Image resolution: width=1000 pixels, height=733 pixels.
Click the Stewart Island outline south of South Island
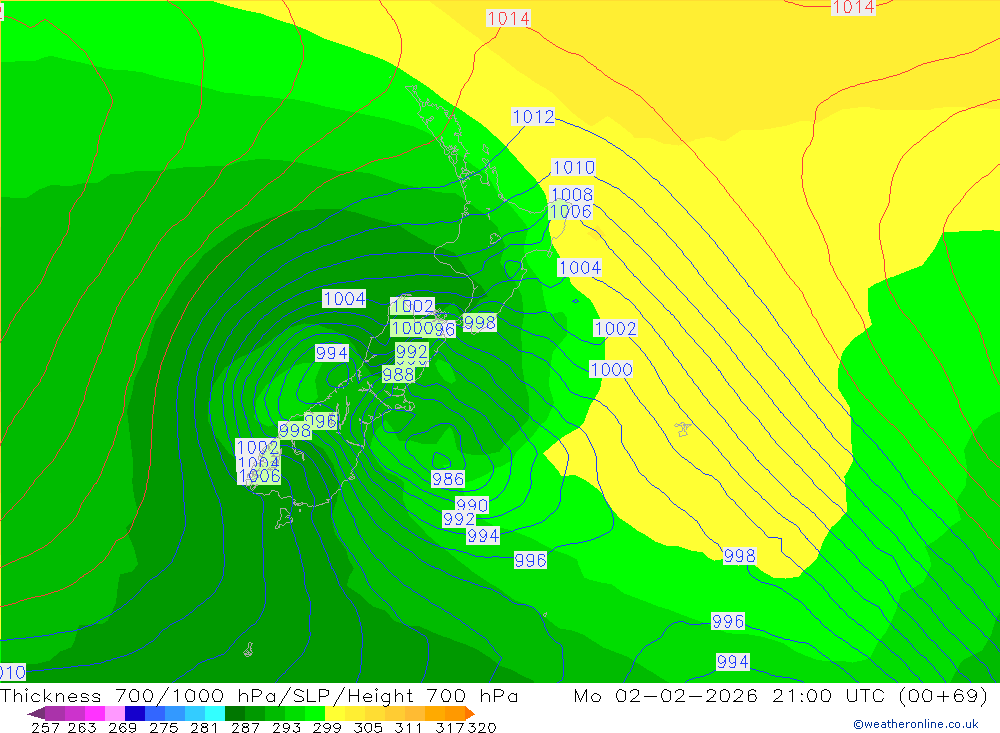(284, 518)
